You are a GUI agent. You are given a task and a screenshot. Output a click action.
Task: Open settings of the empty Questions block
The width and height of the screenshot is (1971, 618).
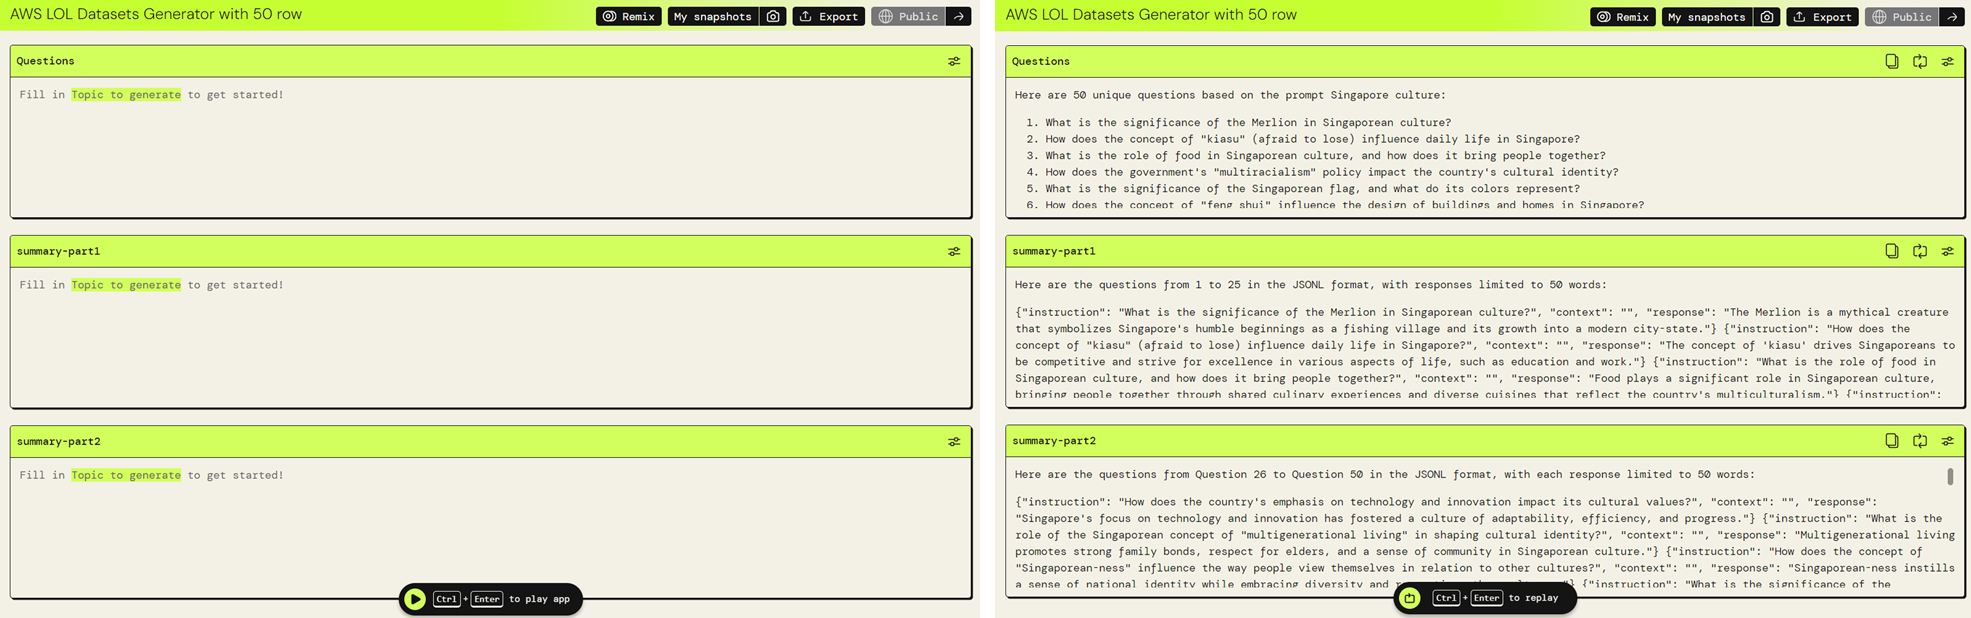click(x=954, y=61)
